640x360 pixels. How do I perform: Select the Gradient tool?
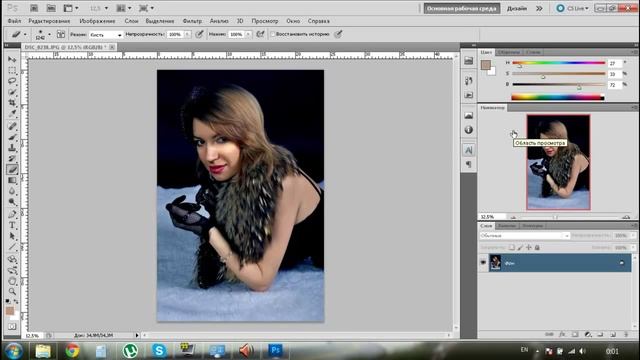(x=12, y=180)
